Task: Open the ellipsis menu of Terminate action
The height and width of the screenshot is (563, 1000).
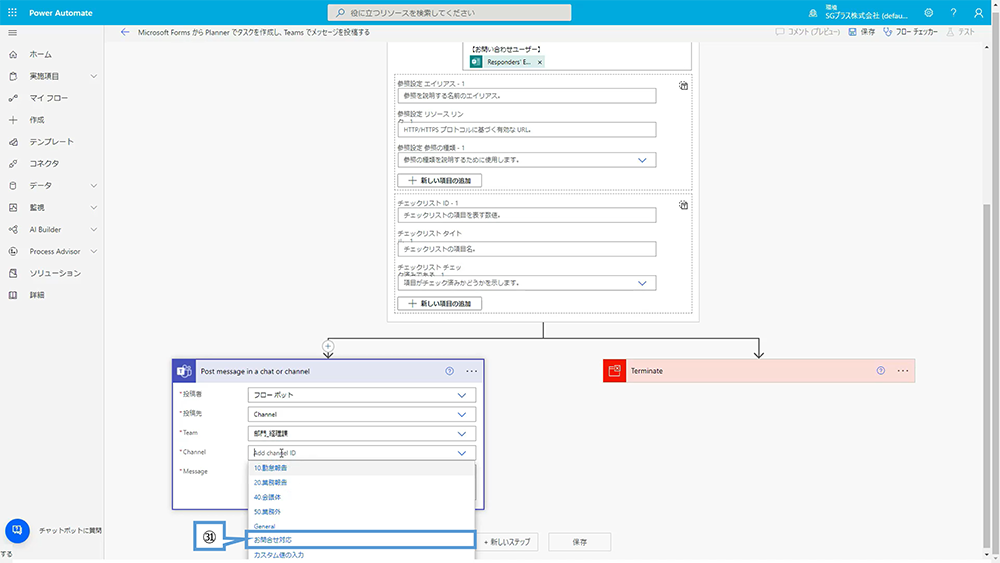Action: 902,370
